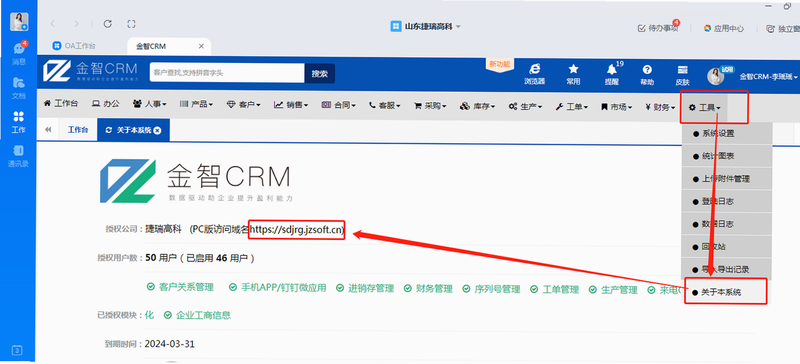800x364 pixels.
Task: Select the 工作 work icon in sidebar
Action: click(19, 122)
